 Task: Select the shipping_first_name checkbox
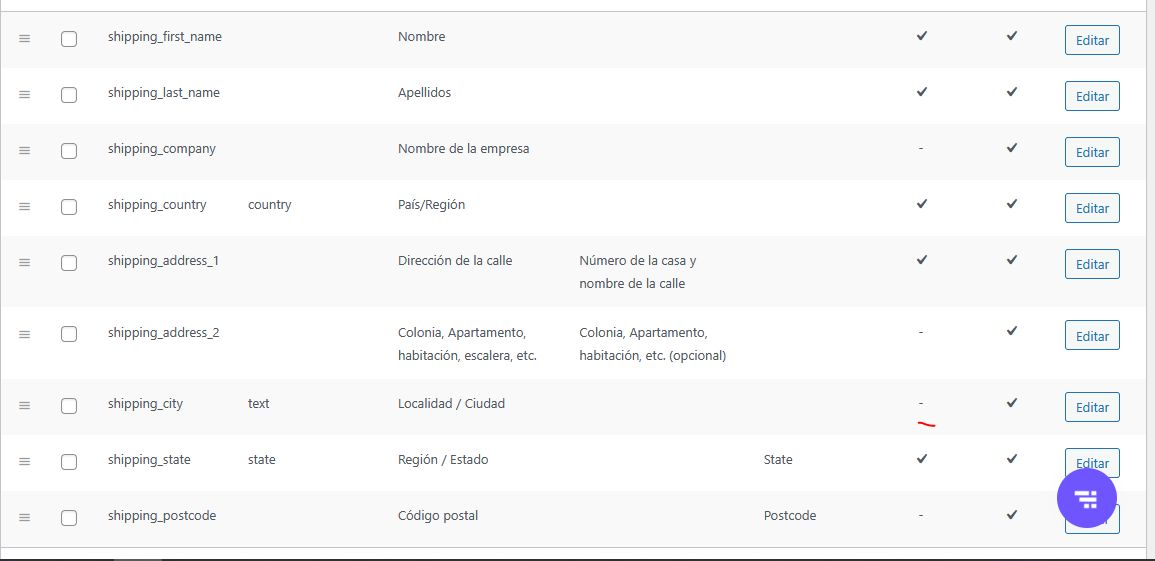click(x=69, y=39)
